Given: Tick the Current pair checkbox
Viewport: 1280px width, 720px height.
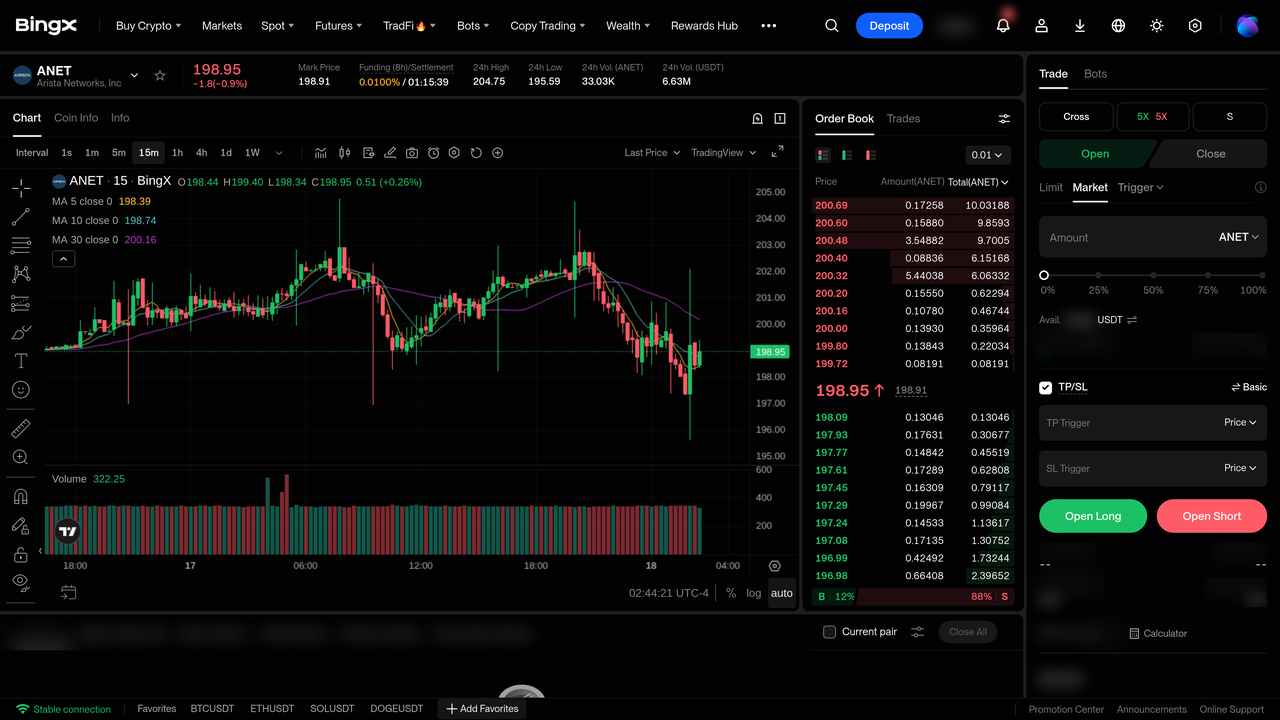Looking at the screenshot, I should pyautogui.click(x=829, y=632).
